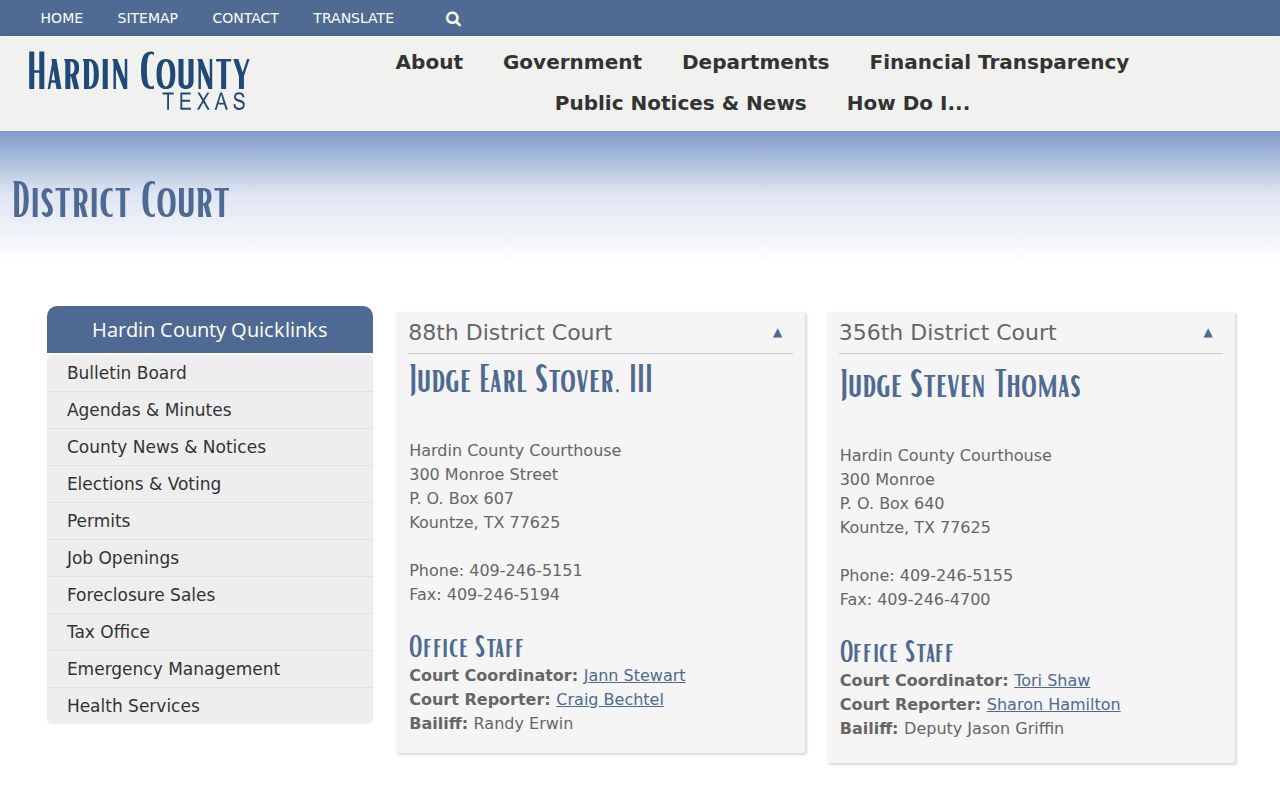Click the bailiff name Deputy Jason Griffin

point(984,728)
